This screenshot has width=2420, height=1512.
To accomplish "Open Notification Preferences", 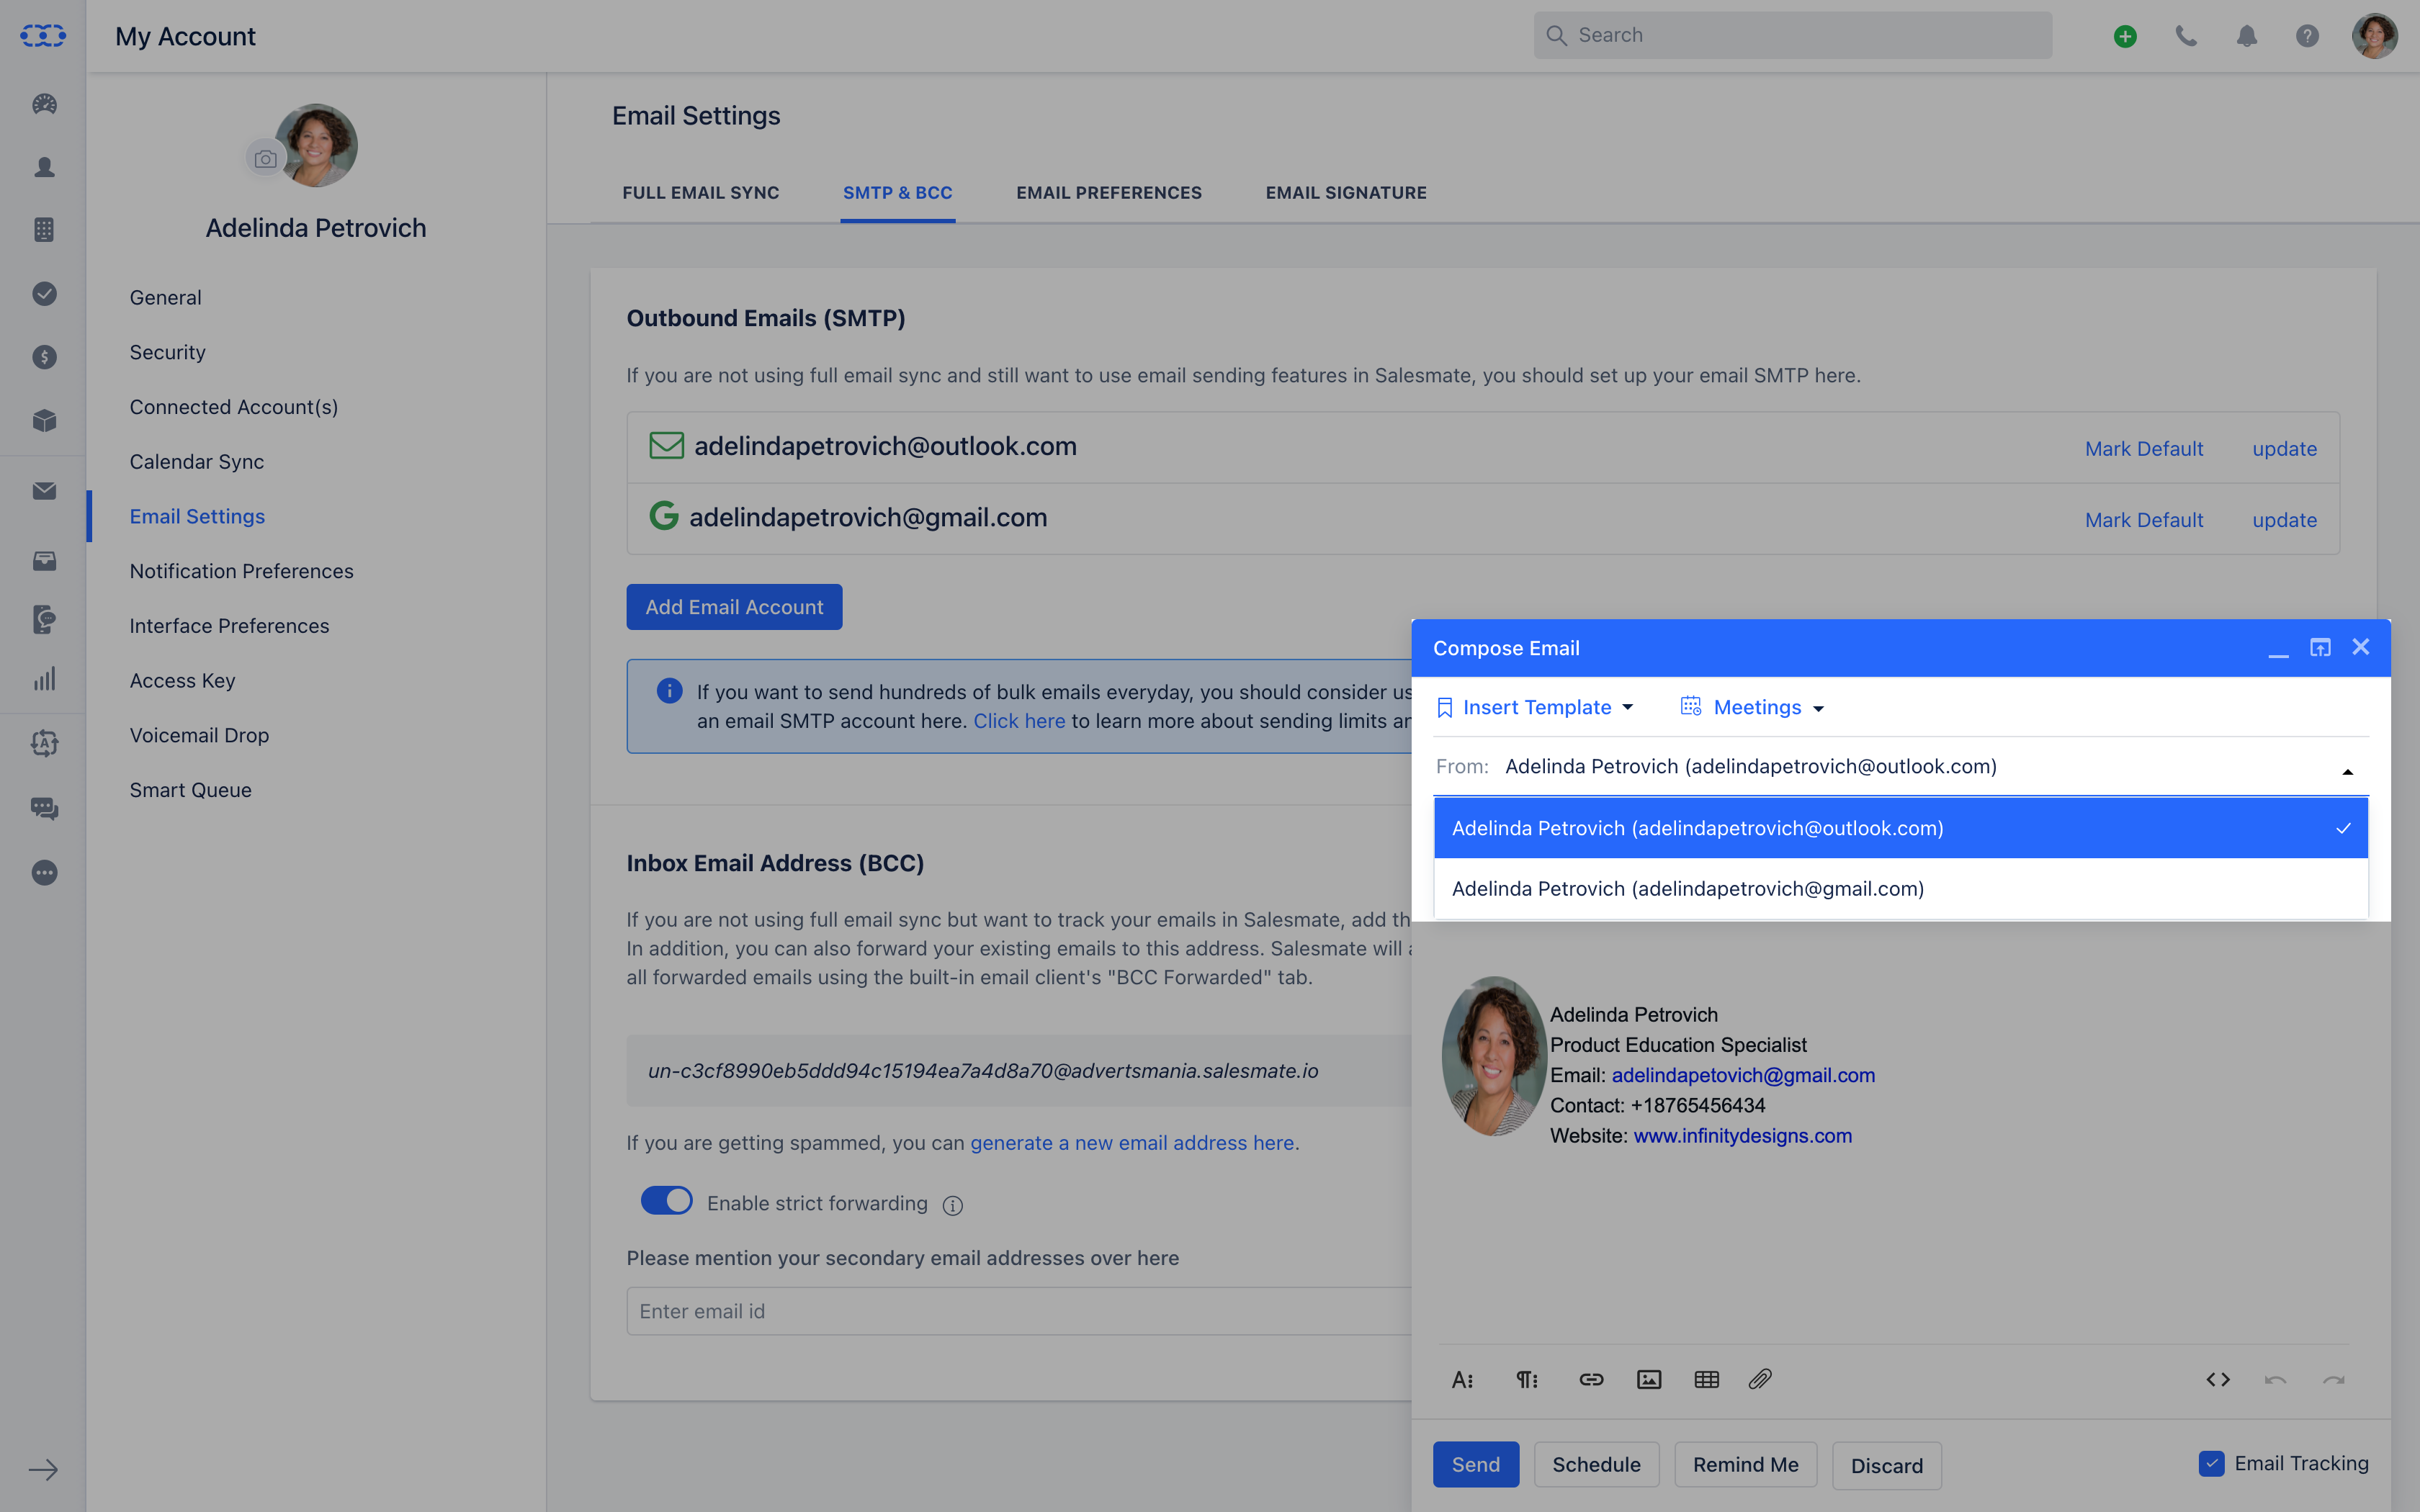I will pyautogui.click(x=241, y=571).
